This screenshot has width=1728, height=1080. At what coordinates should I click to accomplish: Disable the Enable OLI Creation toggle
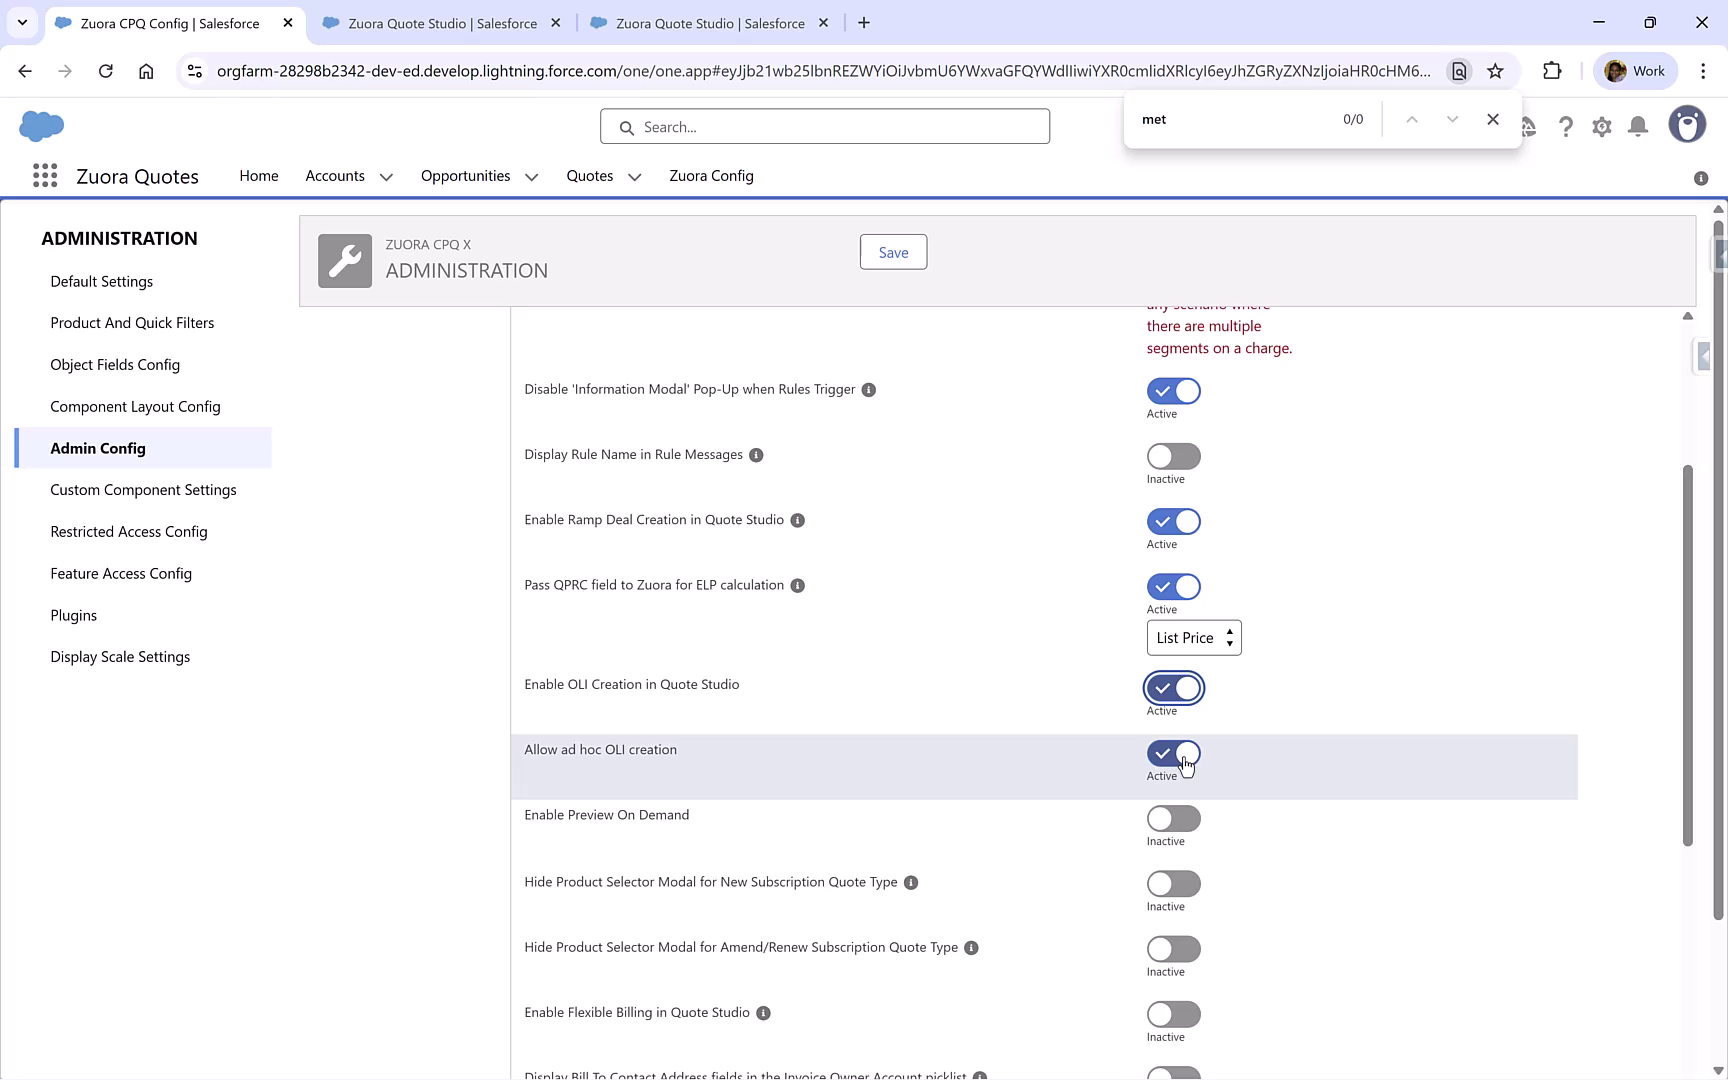point(1173,688)
